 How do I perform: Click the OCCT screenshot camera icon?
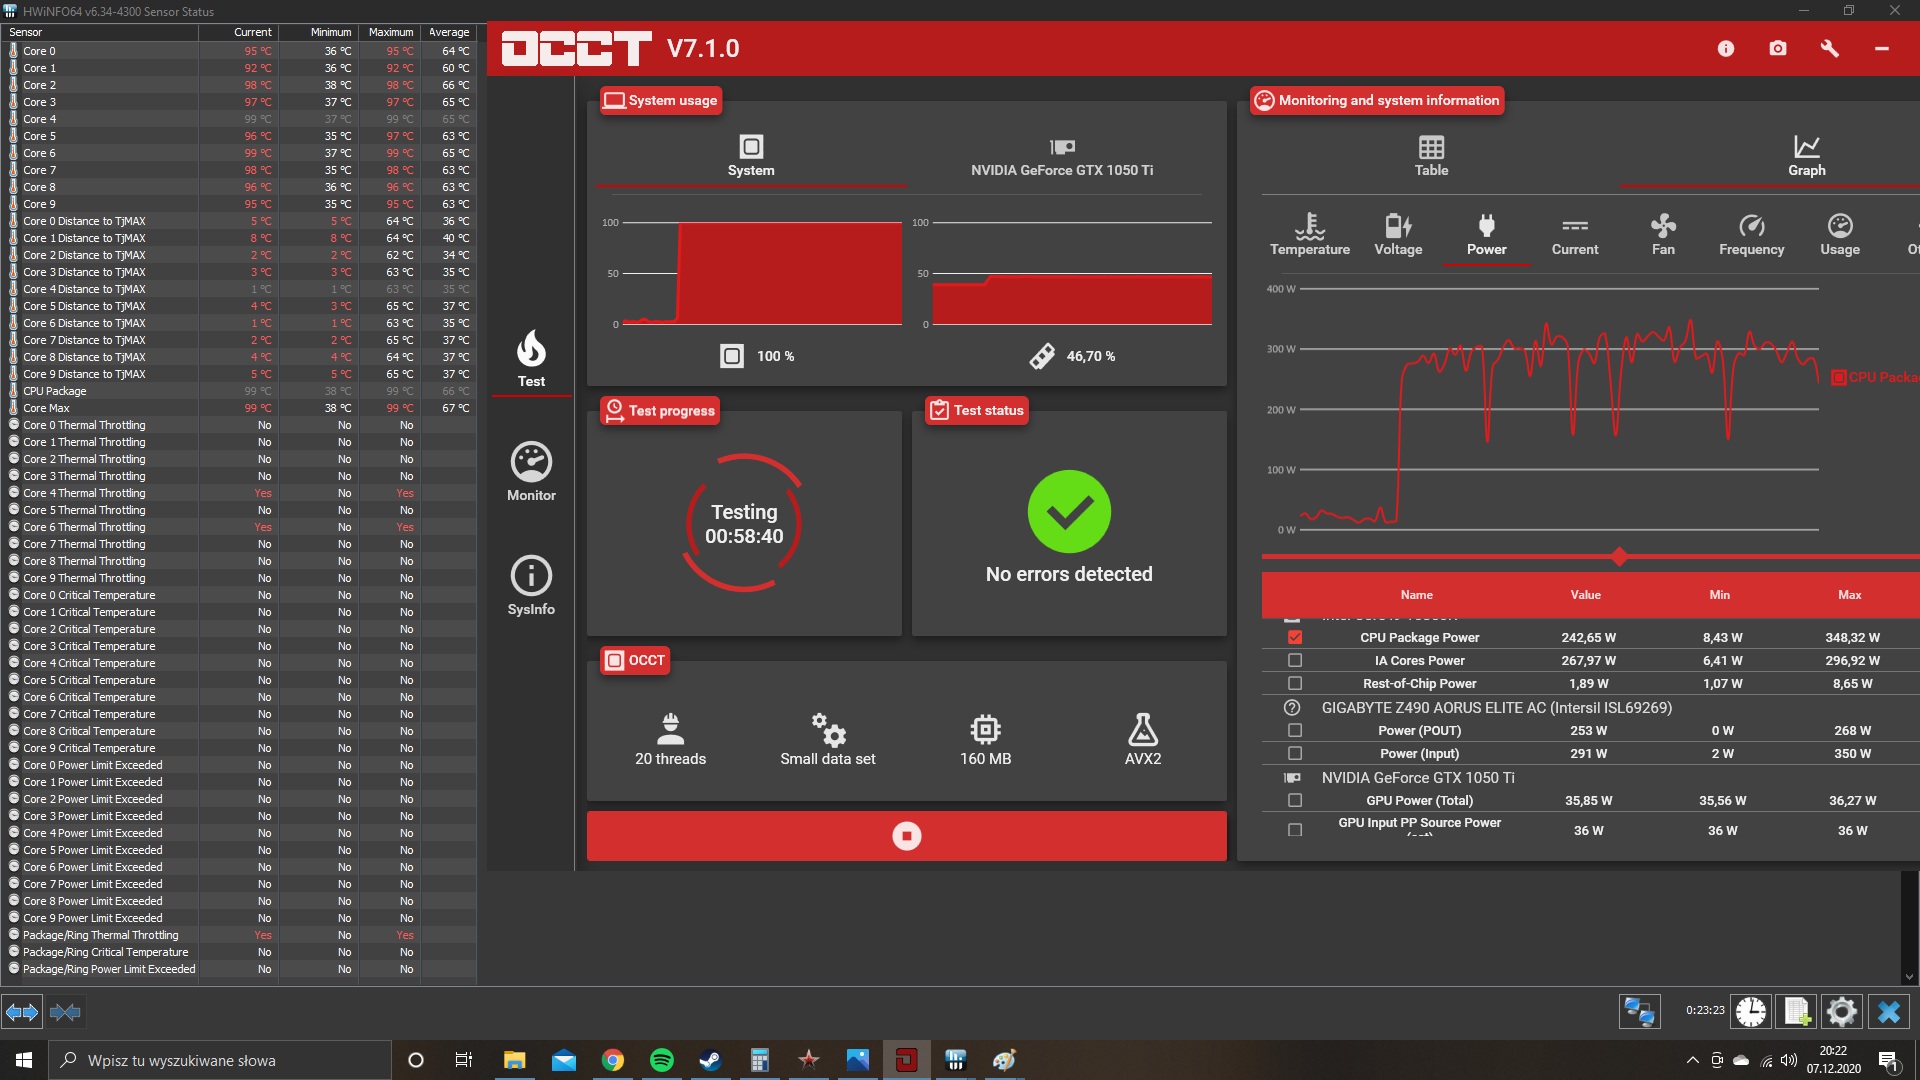pos(1777,48)
